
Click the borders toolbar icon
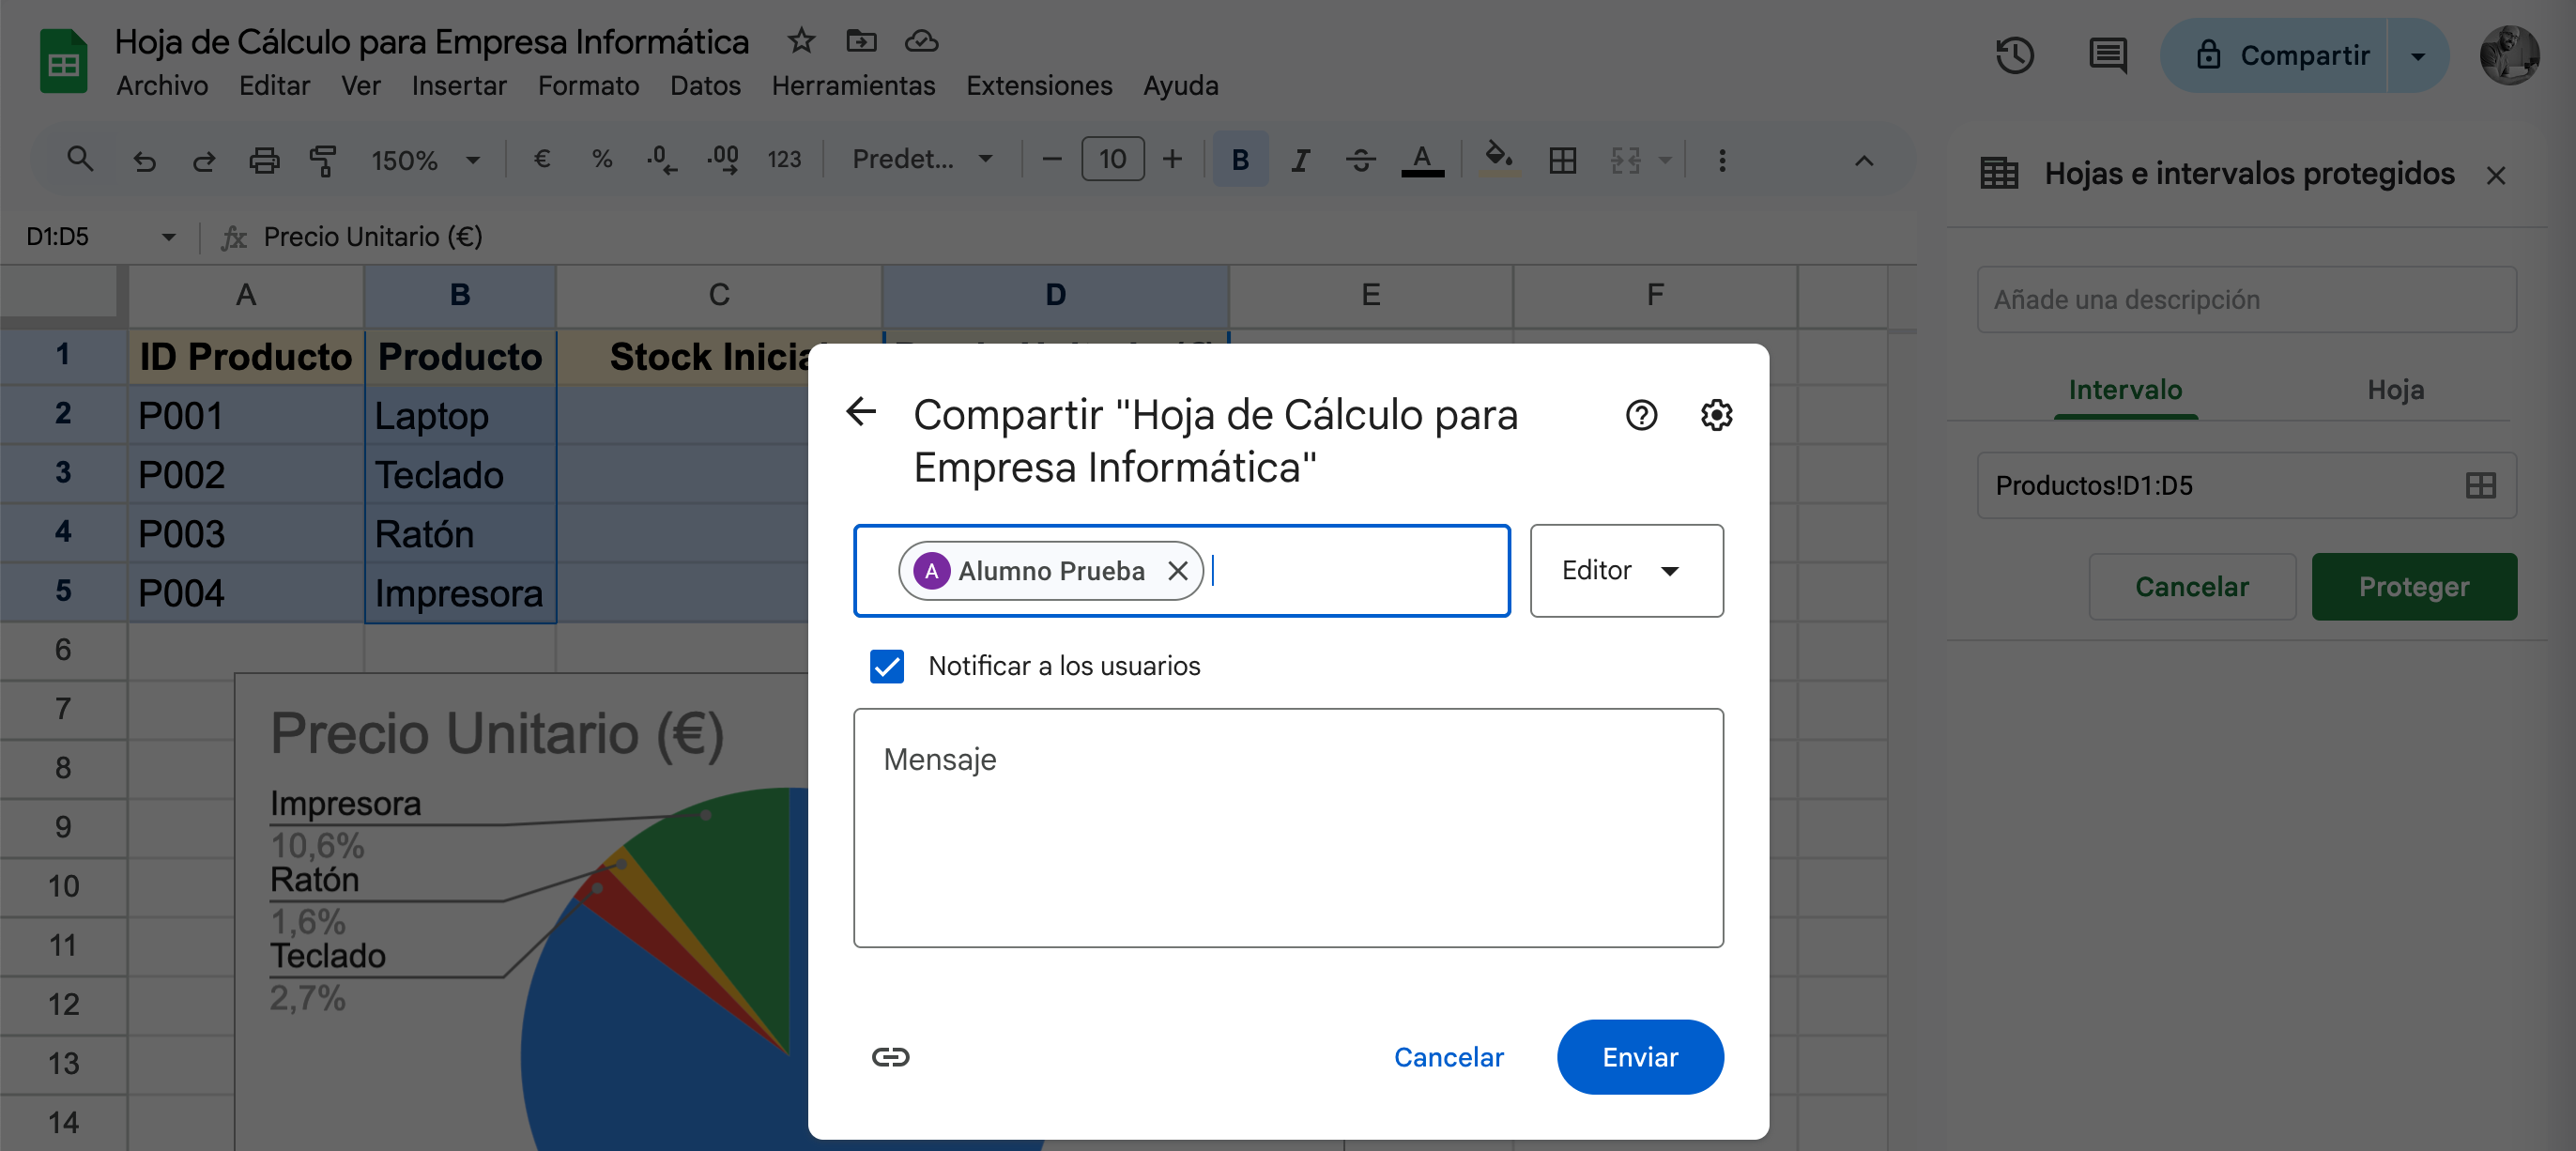[x=1562, y=160]
